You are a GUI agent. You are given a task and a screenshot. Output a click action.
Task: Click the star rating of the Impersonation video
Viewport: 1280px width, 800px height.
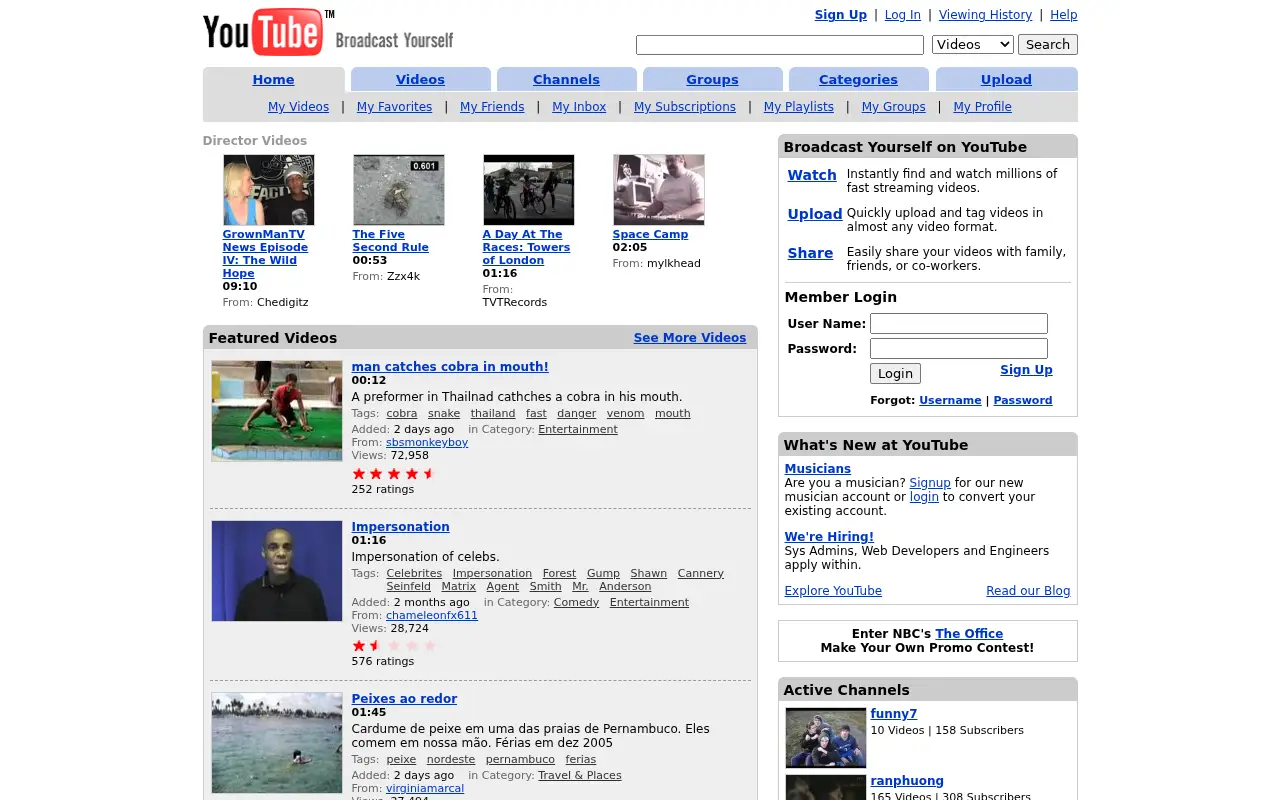(394, 646)
